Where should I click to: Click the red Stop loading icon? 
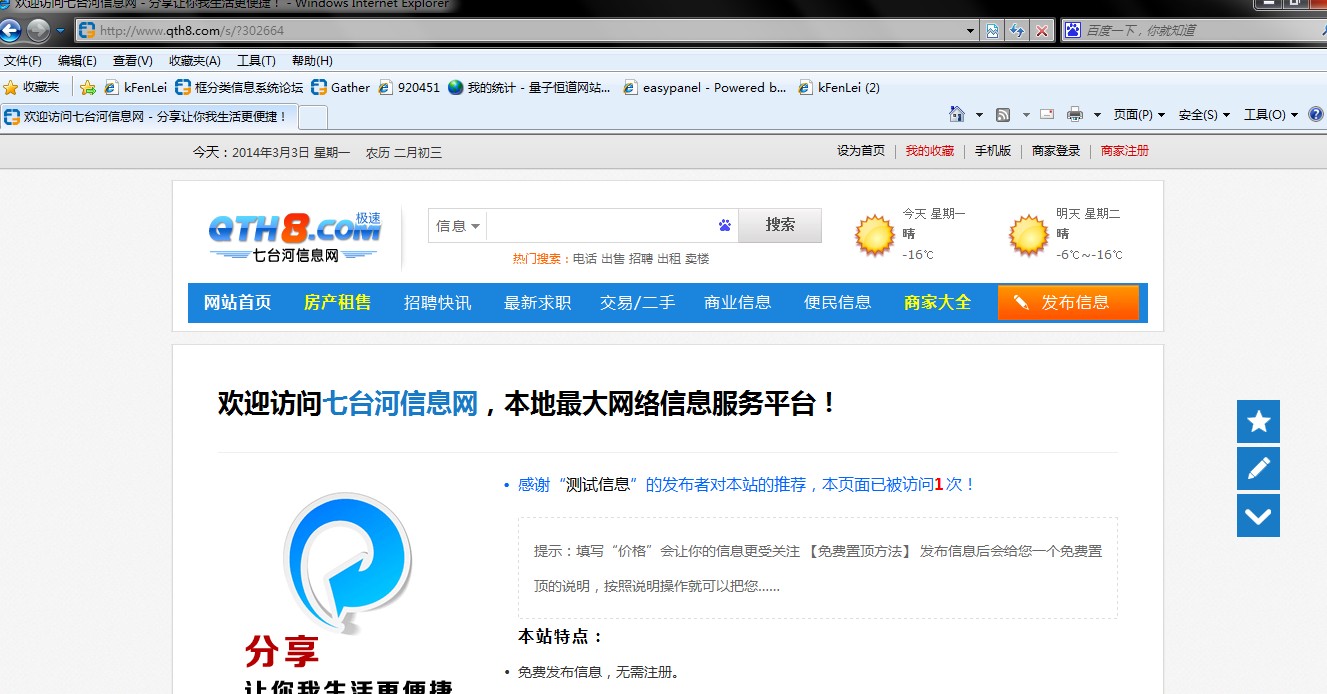point(1042,31)
